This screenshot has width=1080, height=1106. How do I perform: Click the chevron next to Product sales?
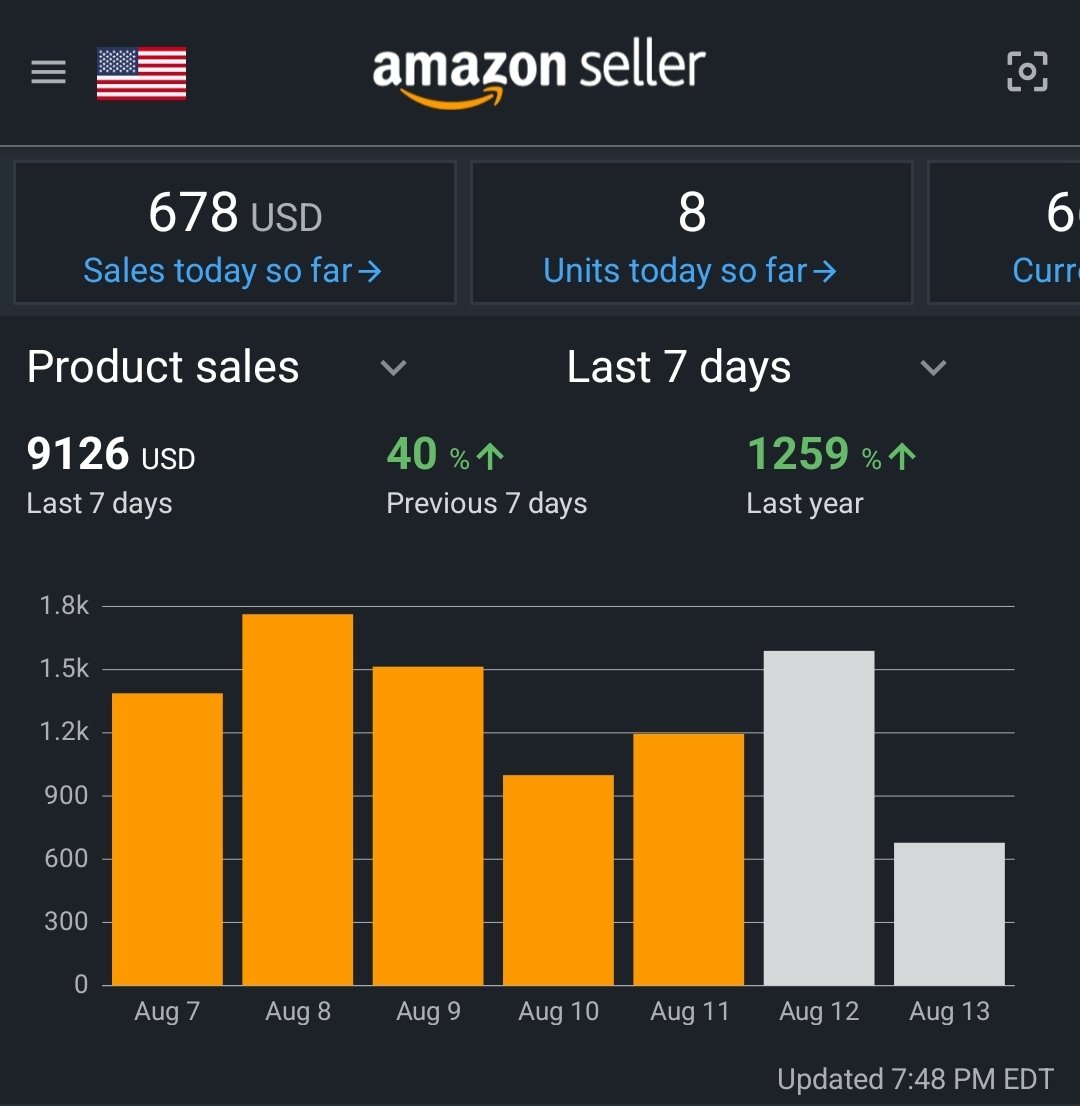393,367
